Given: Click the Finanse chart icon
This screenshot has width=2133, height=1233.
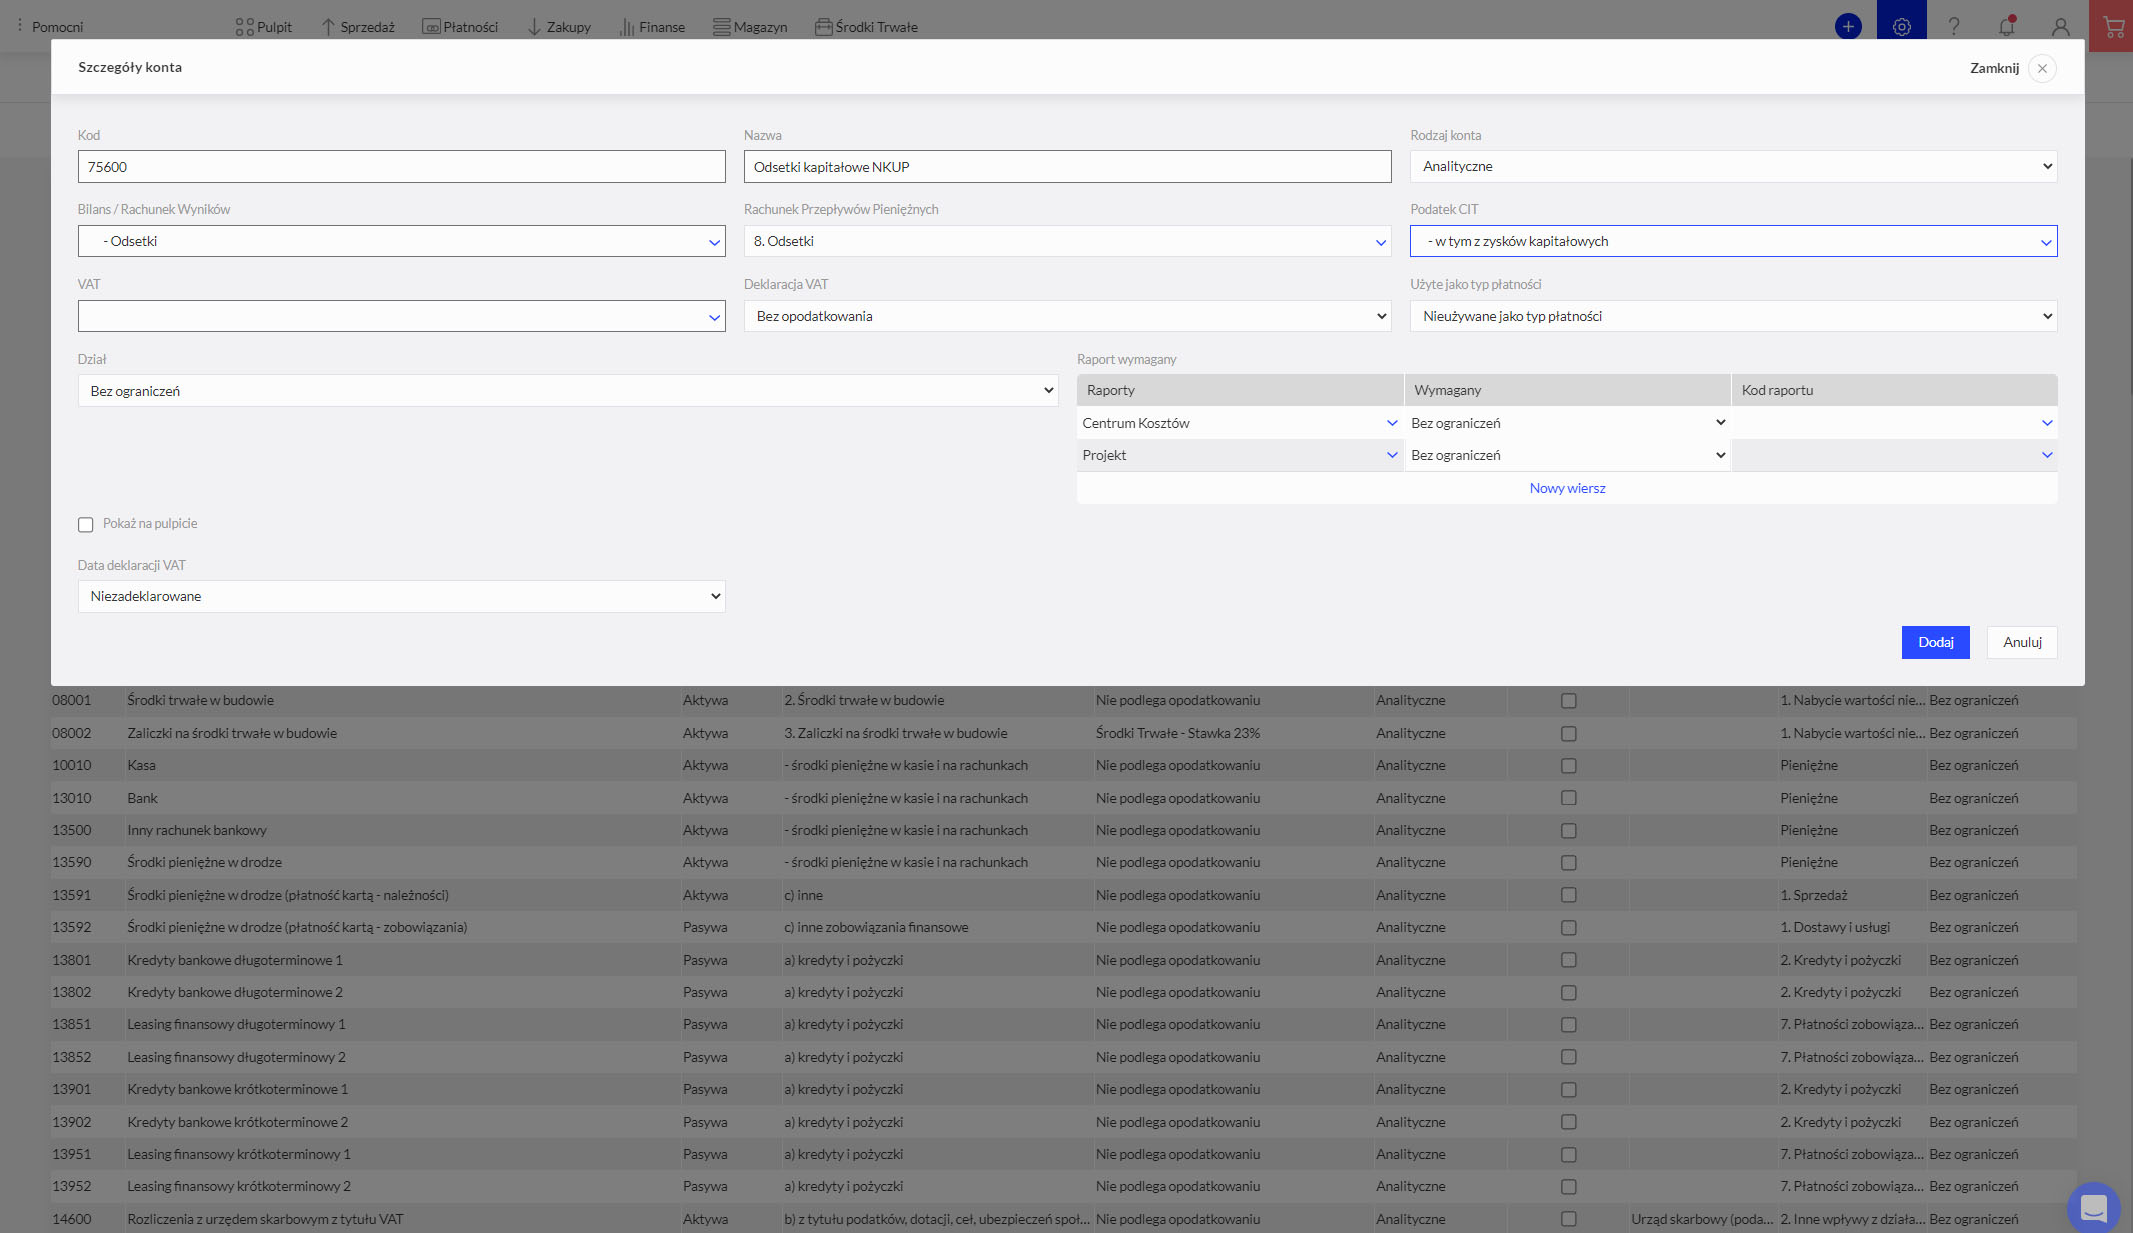Looking at the screenshot, I should pyautogui.click(x=627, y=27).
